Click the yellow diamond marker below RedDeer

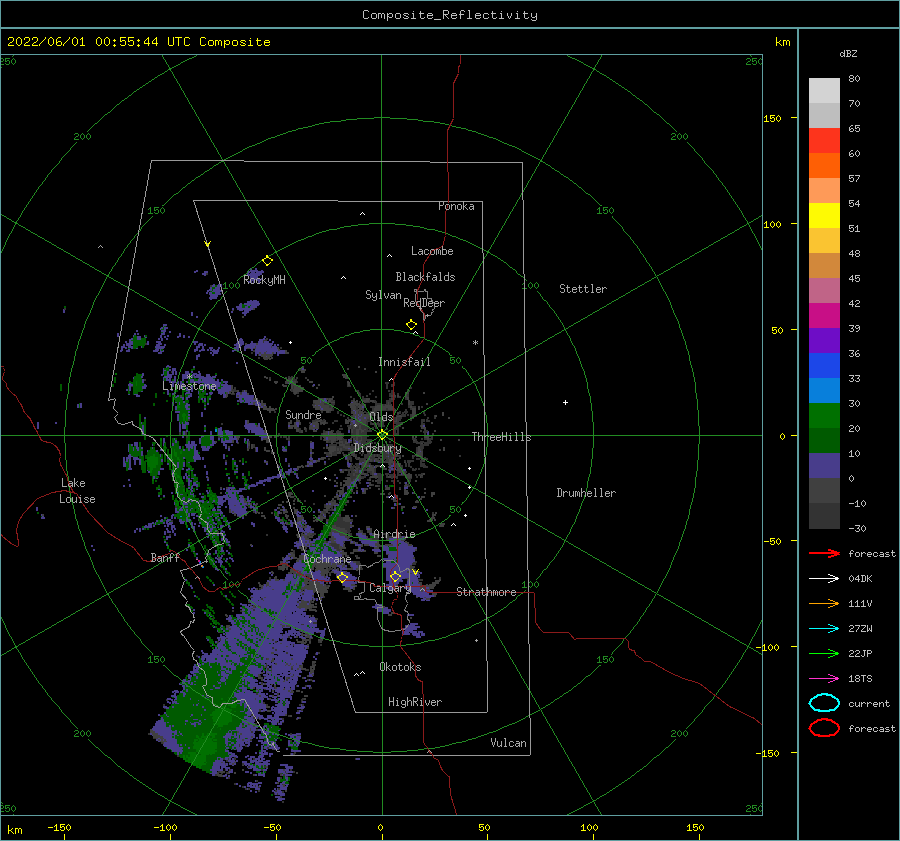click(411, 324)
